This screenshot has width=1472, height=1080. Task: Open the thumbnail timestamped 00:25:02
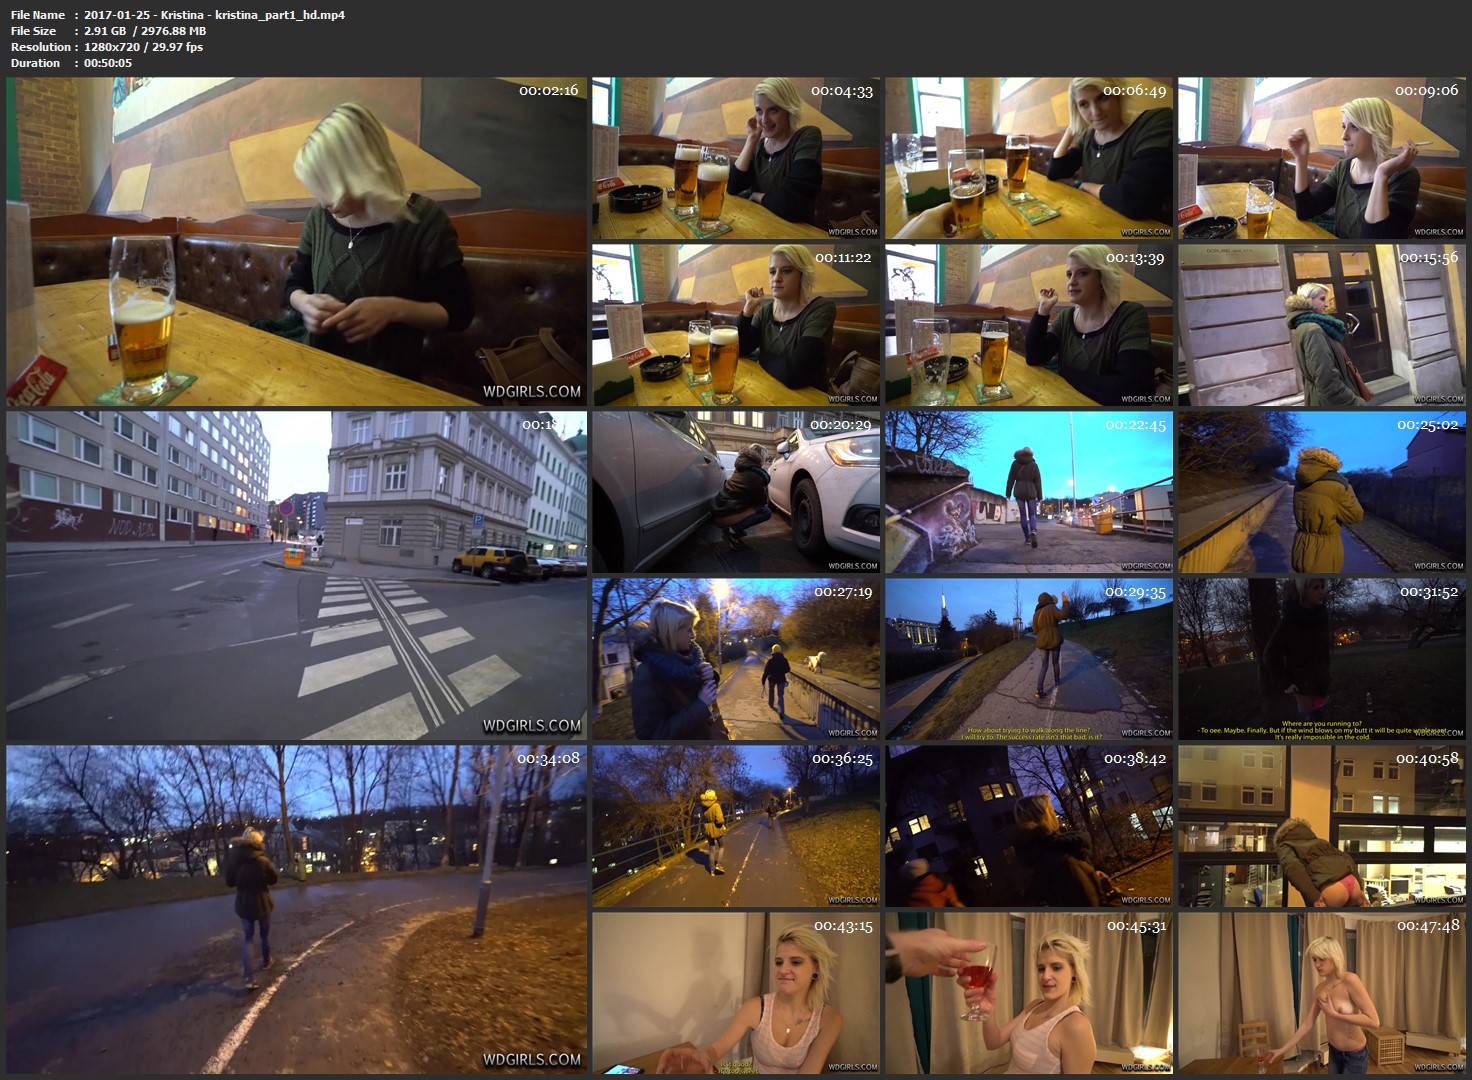pyautogui.click(x=1320, y=492)
